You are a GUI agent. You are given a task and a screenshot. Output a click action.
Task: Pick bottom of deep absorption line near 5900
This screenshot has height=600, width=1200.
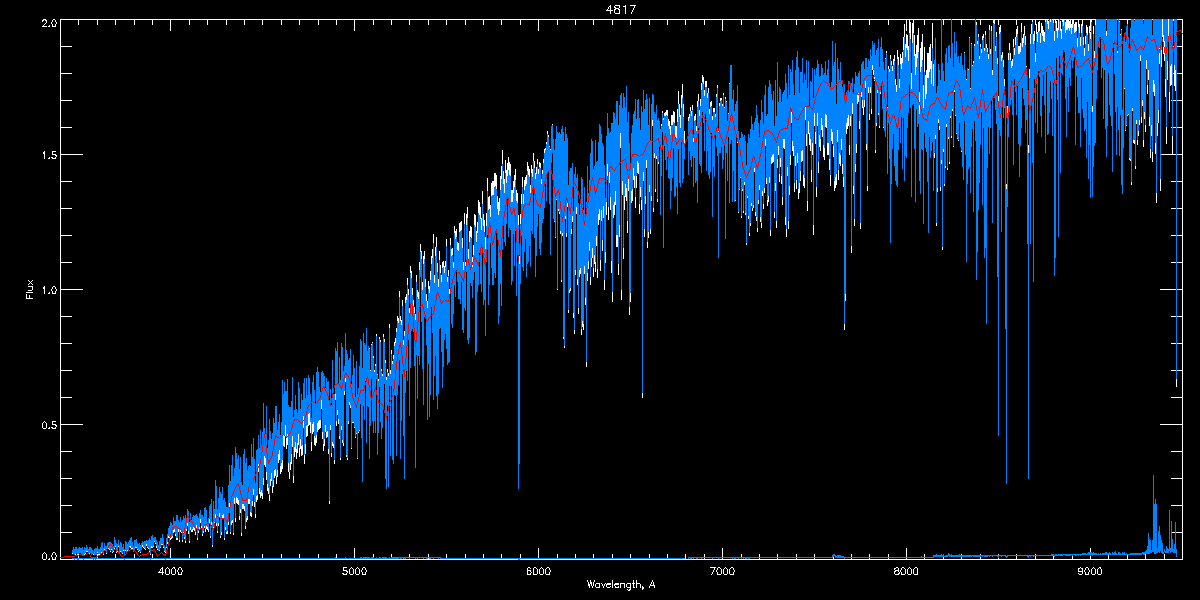[x=519, y=487]
